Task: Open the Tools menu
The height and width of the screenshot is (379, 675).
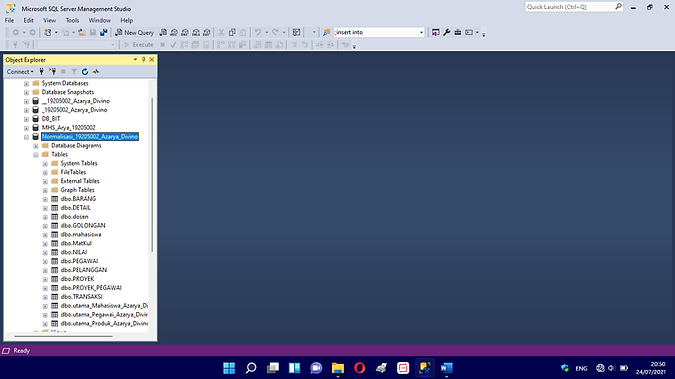Action: [72, 20]
